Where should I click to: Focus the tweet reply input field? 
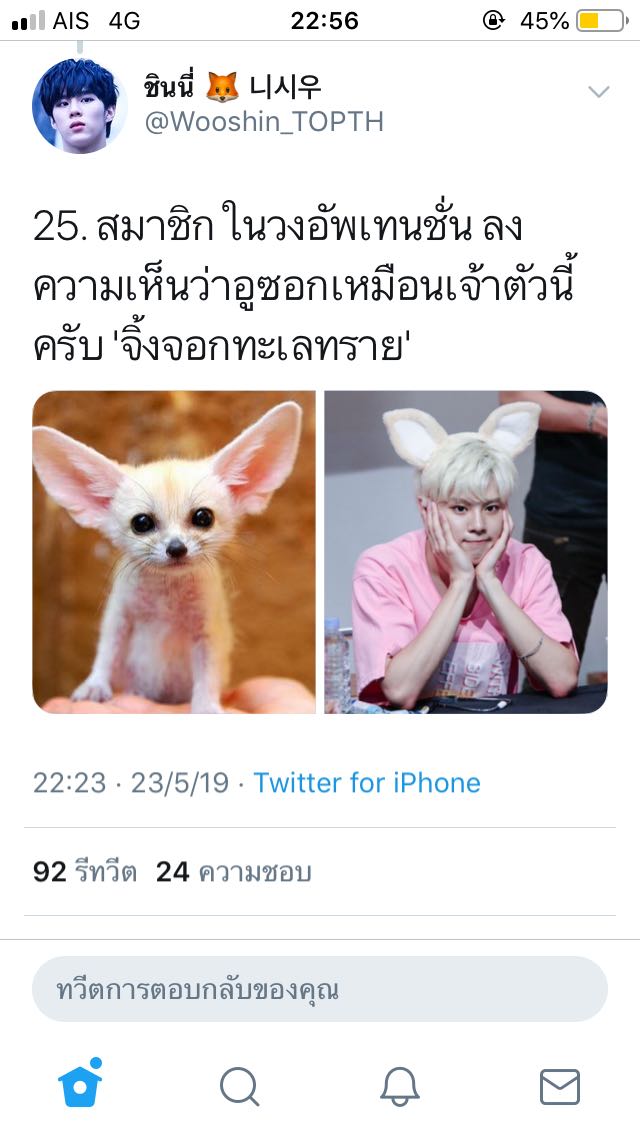pos(320,989)
